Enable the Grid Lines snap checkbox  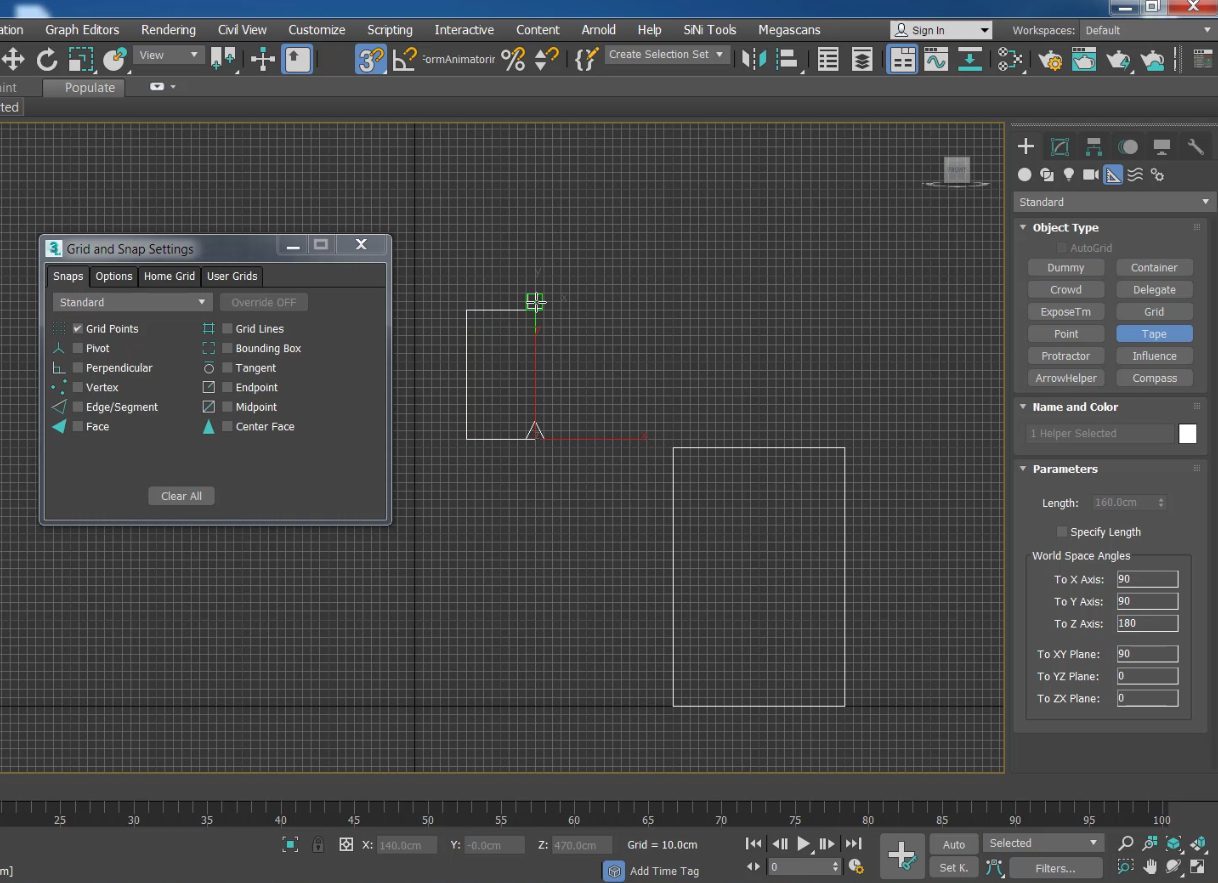coord(228,329)
